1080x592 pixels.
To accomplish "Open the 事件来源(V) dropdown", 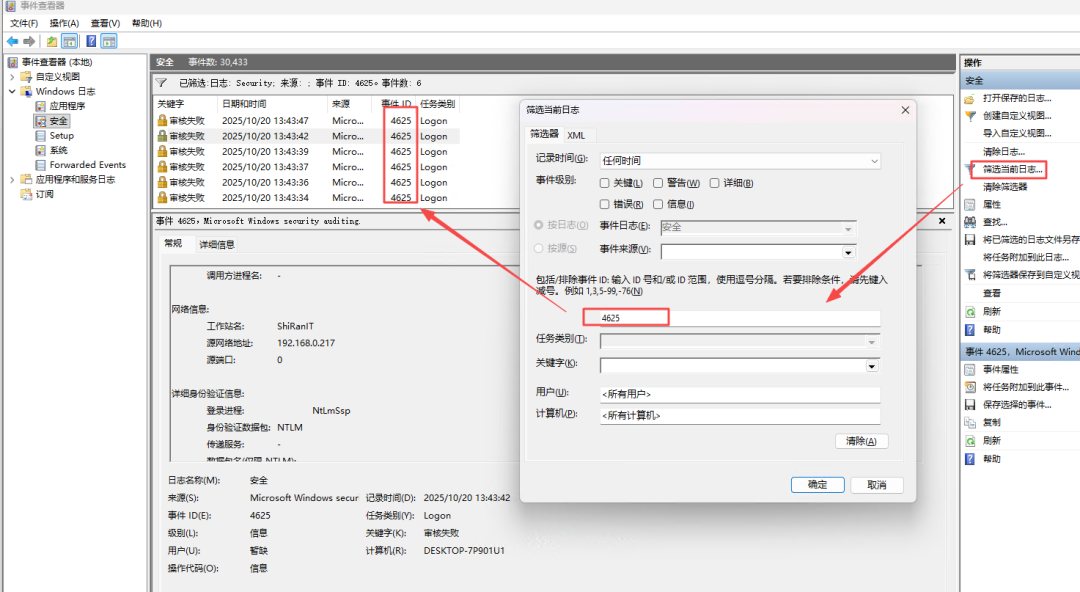I will tap(758, 252).
